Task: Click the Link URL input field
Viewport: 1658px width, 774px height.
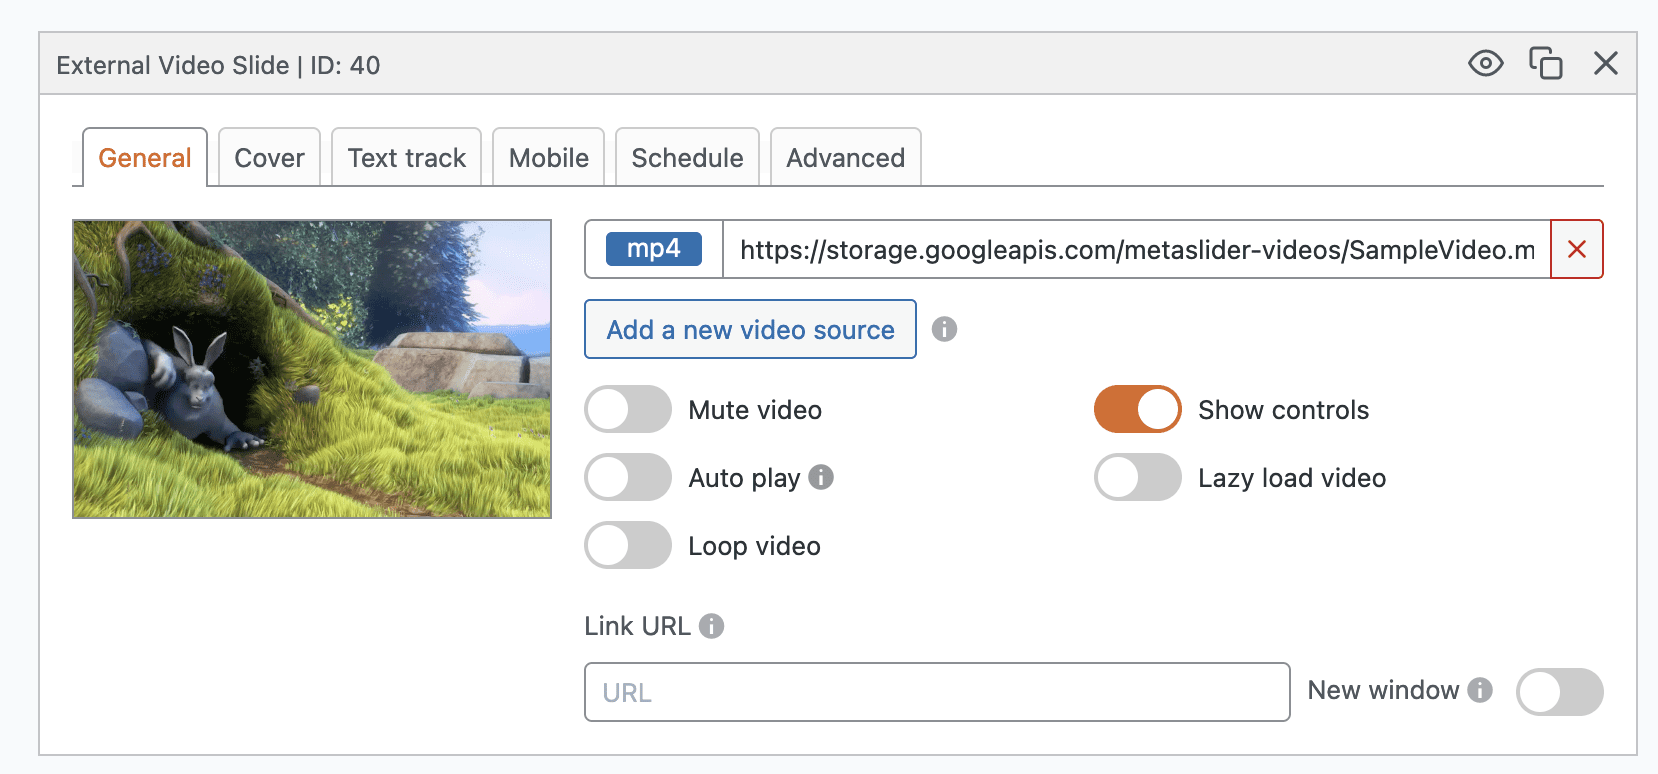Action: (937, 692)
